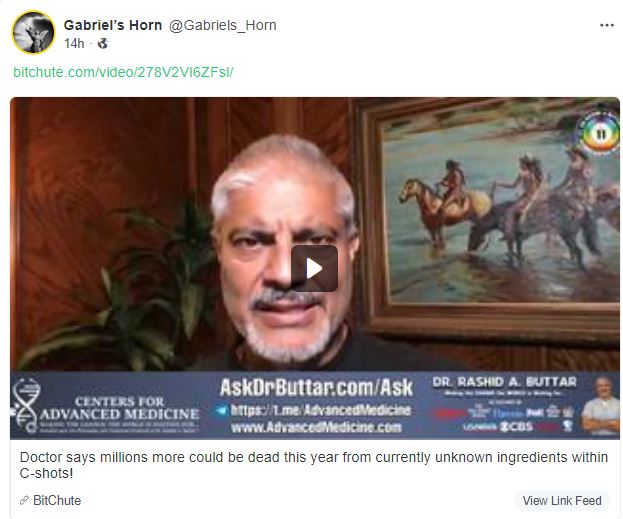Image resolution: width=623 pixels, height=519 pixels.
Task: Click the Gabriel's Horn display name
Action: 113,25
